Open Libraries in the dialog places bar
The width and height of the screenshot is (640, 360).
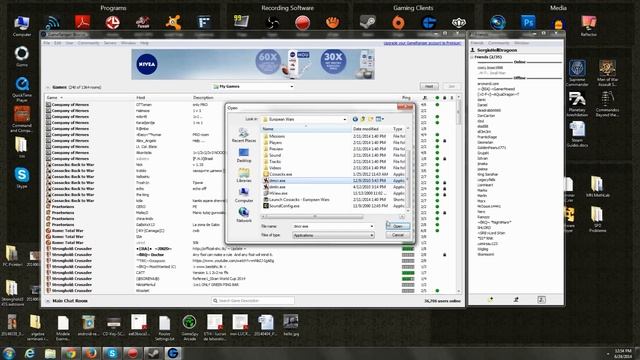pos(244,176)
